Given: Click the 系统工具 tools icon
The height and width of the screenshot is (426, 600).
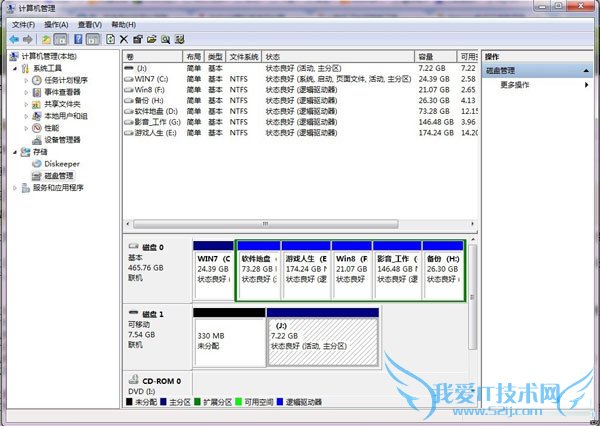Looking at the screenshot, I should point(25,69).
